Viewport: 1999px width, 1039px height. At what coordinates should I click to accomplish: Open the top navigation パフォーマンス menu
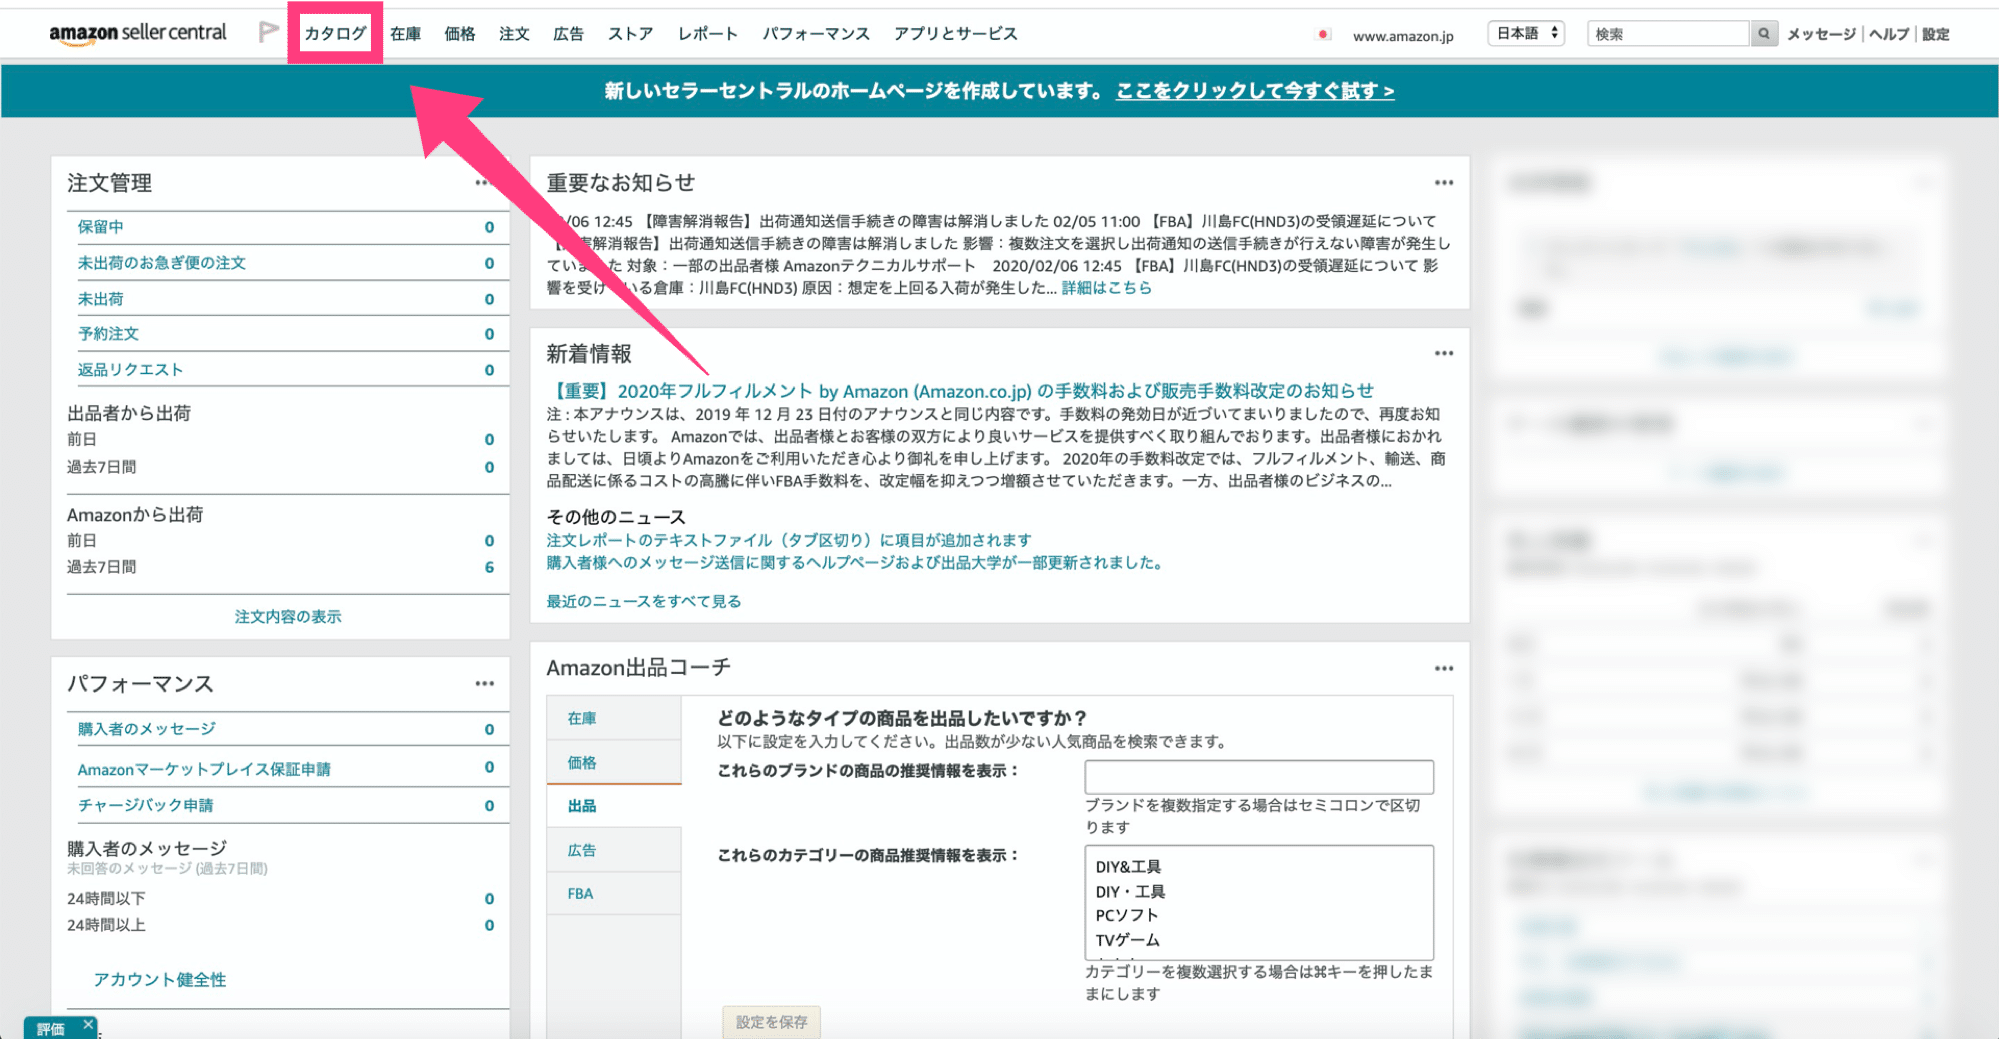pyautogui.click(x=816, y=34)
